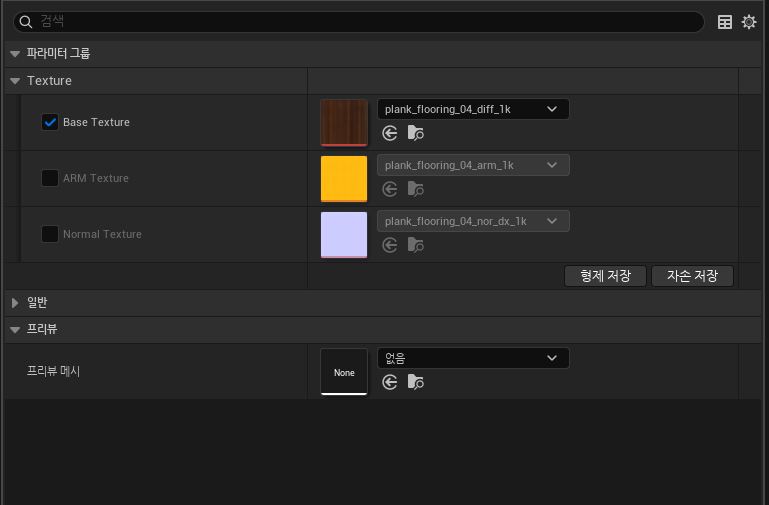
Task: Expand the 일반 section
Action: coord(15,302)
